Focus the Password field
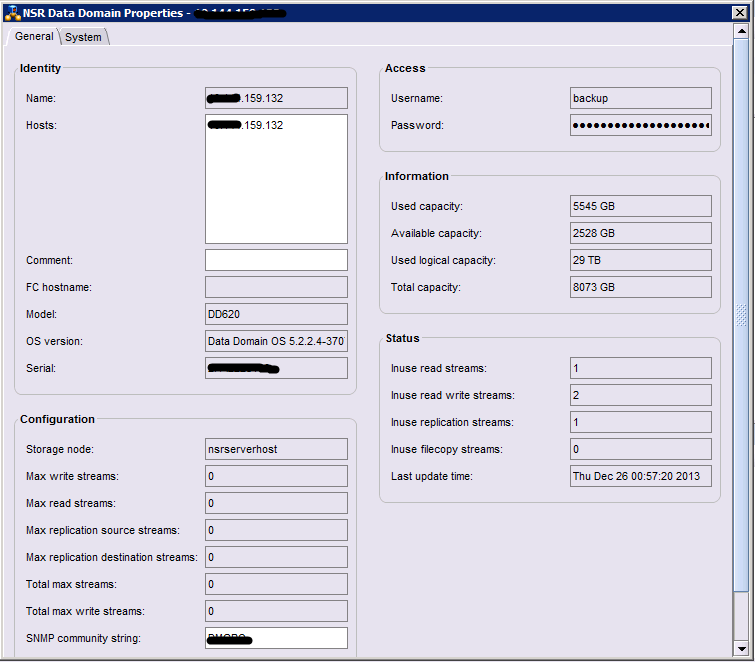The height and width of the screenshot is (662, 755). click(640, 126)
